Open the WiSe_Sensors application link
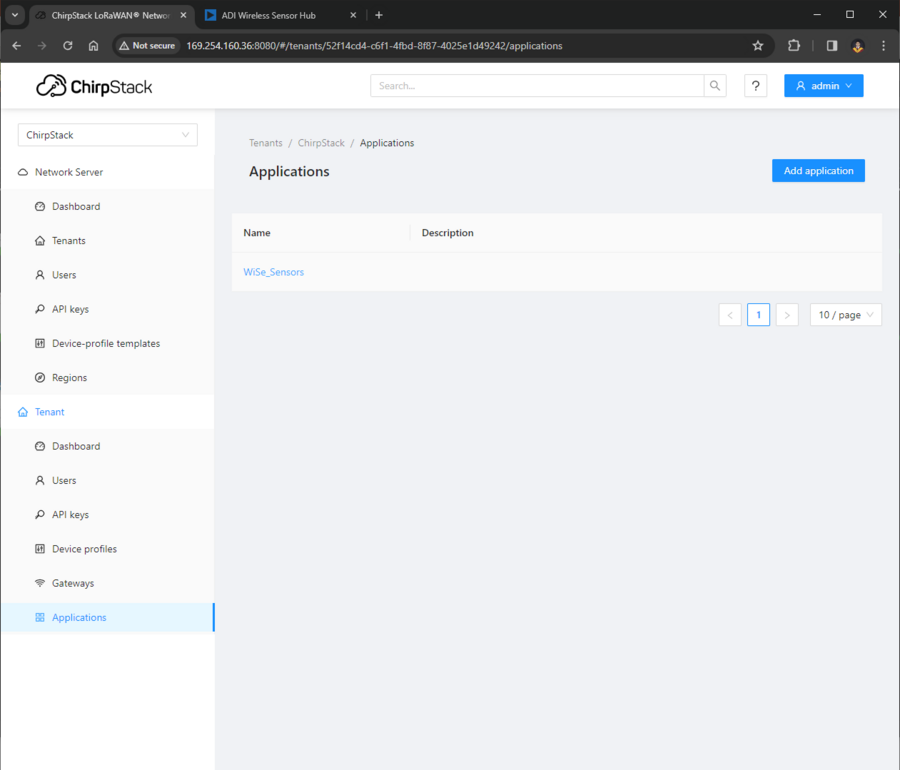 point(273,271)
